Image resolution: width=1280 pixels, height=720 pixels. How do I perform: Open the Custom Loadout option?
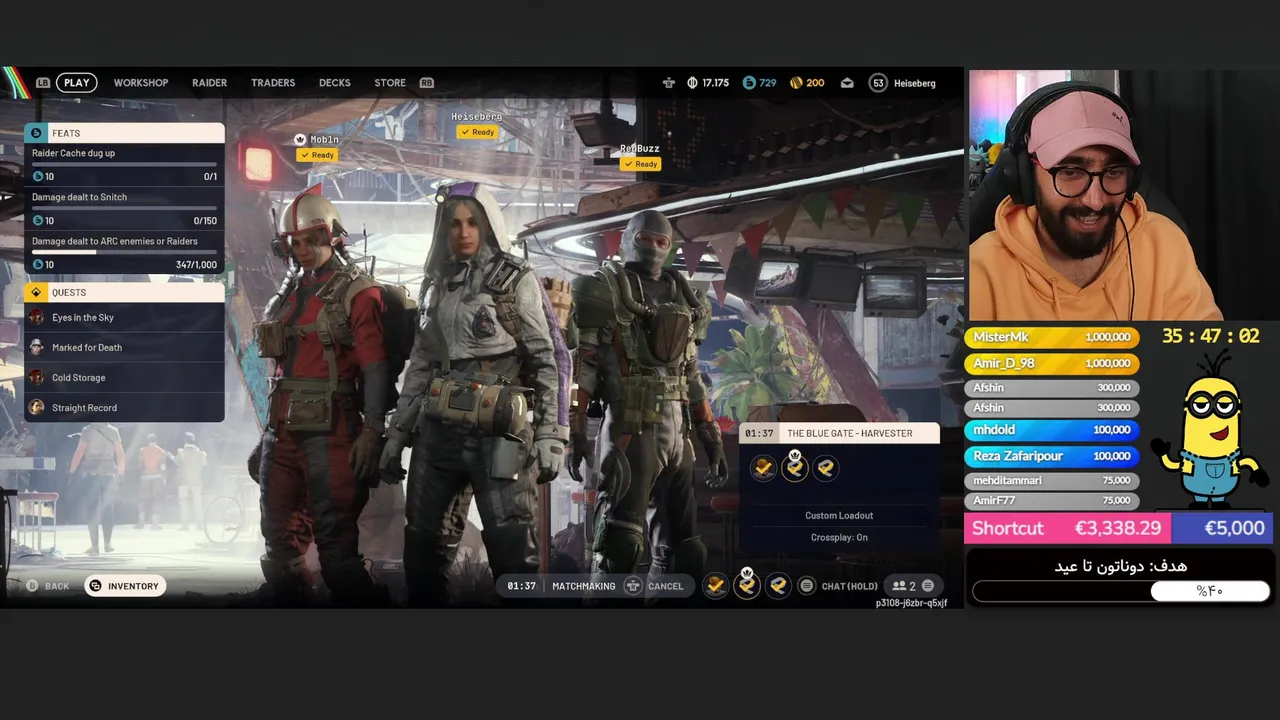point(839,515)
